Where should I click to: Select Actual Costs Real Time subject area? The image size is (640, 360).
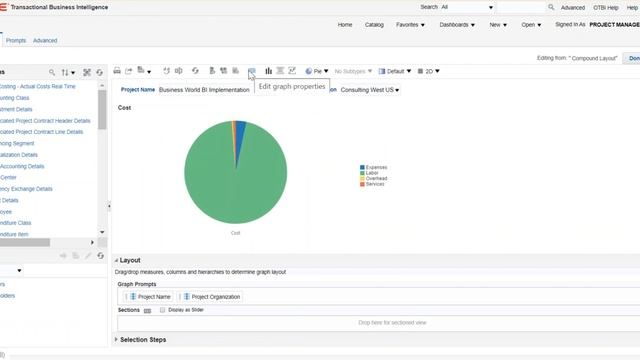[38, 87]
